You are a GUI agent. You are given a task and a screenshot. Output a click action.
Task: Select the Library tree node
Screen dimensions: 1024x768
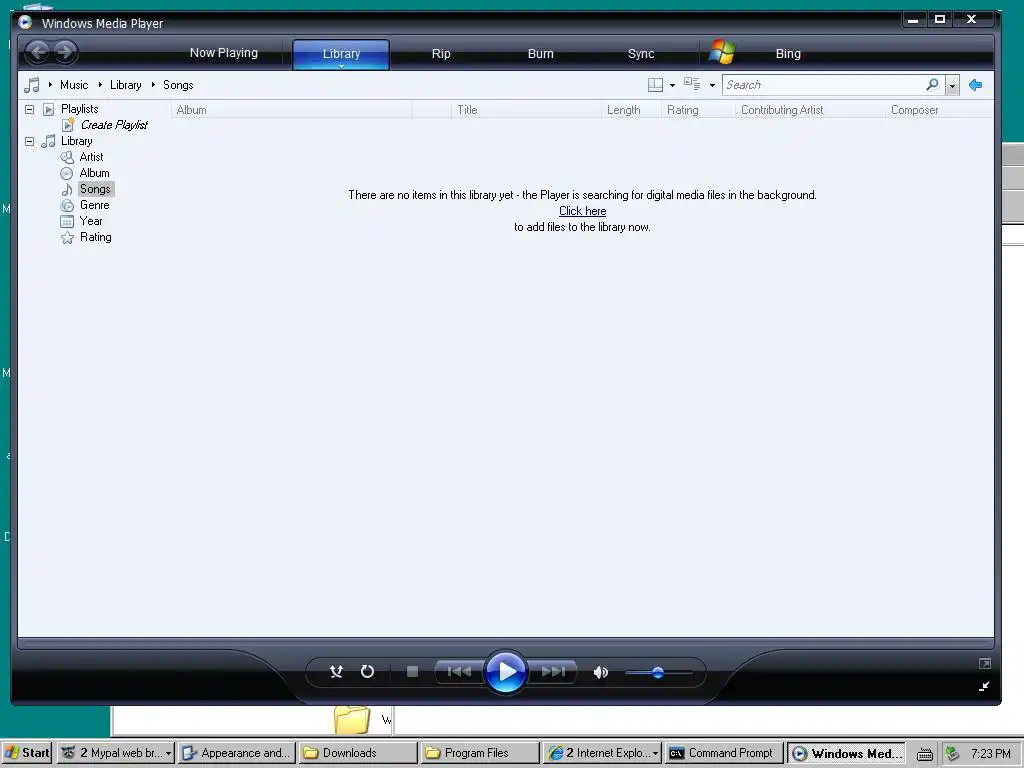coord(76,141)
